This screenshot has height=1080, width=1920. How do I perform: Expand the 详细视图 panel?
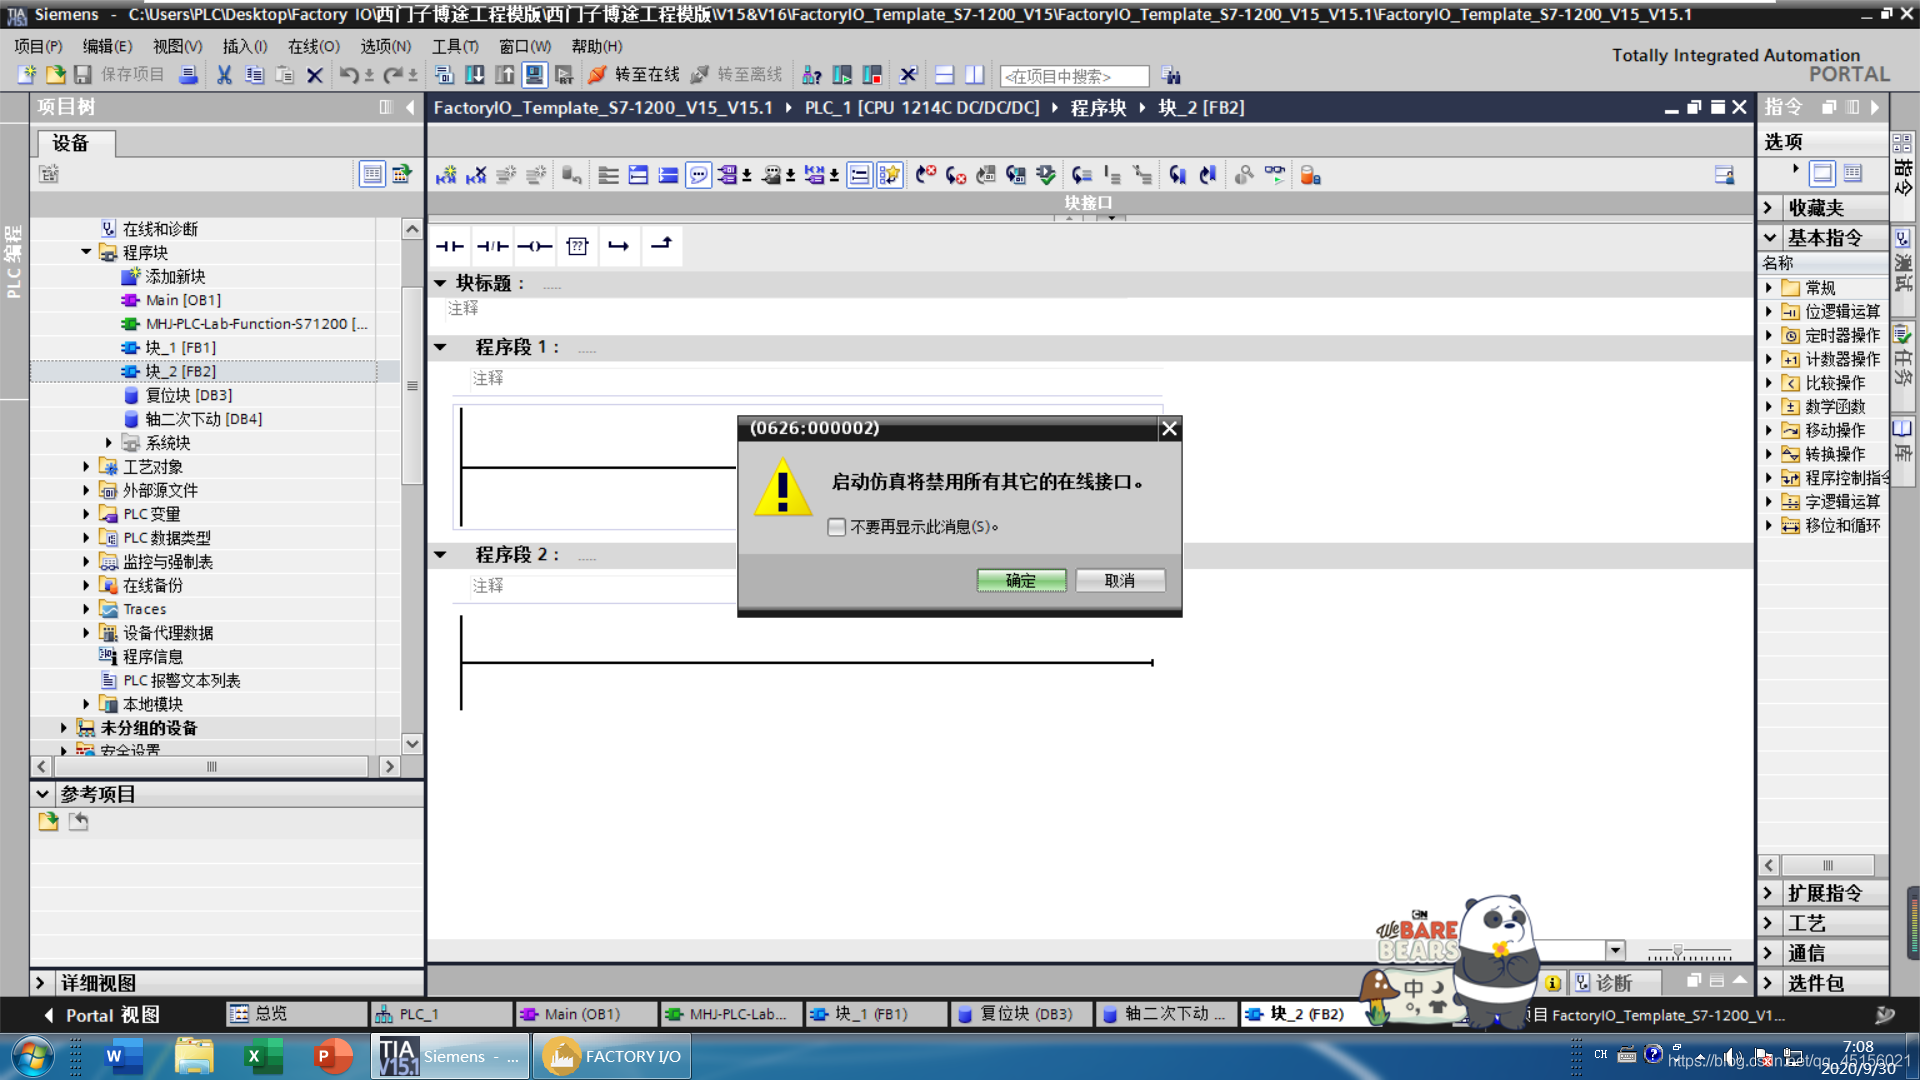(x=40, y=983)
